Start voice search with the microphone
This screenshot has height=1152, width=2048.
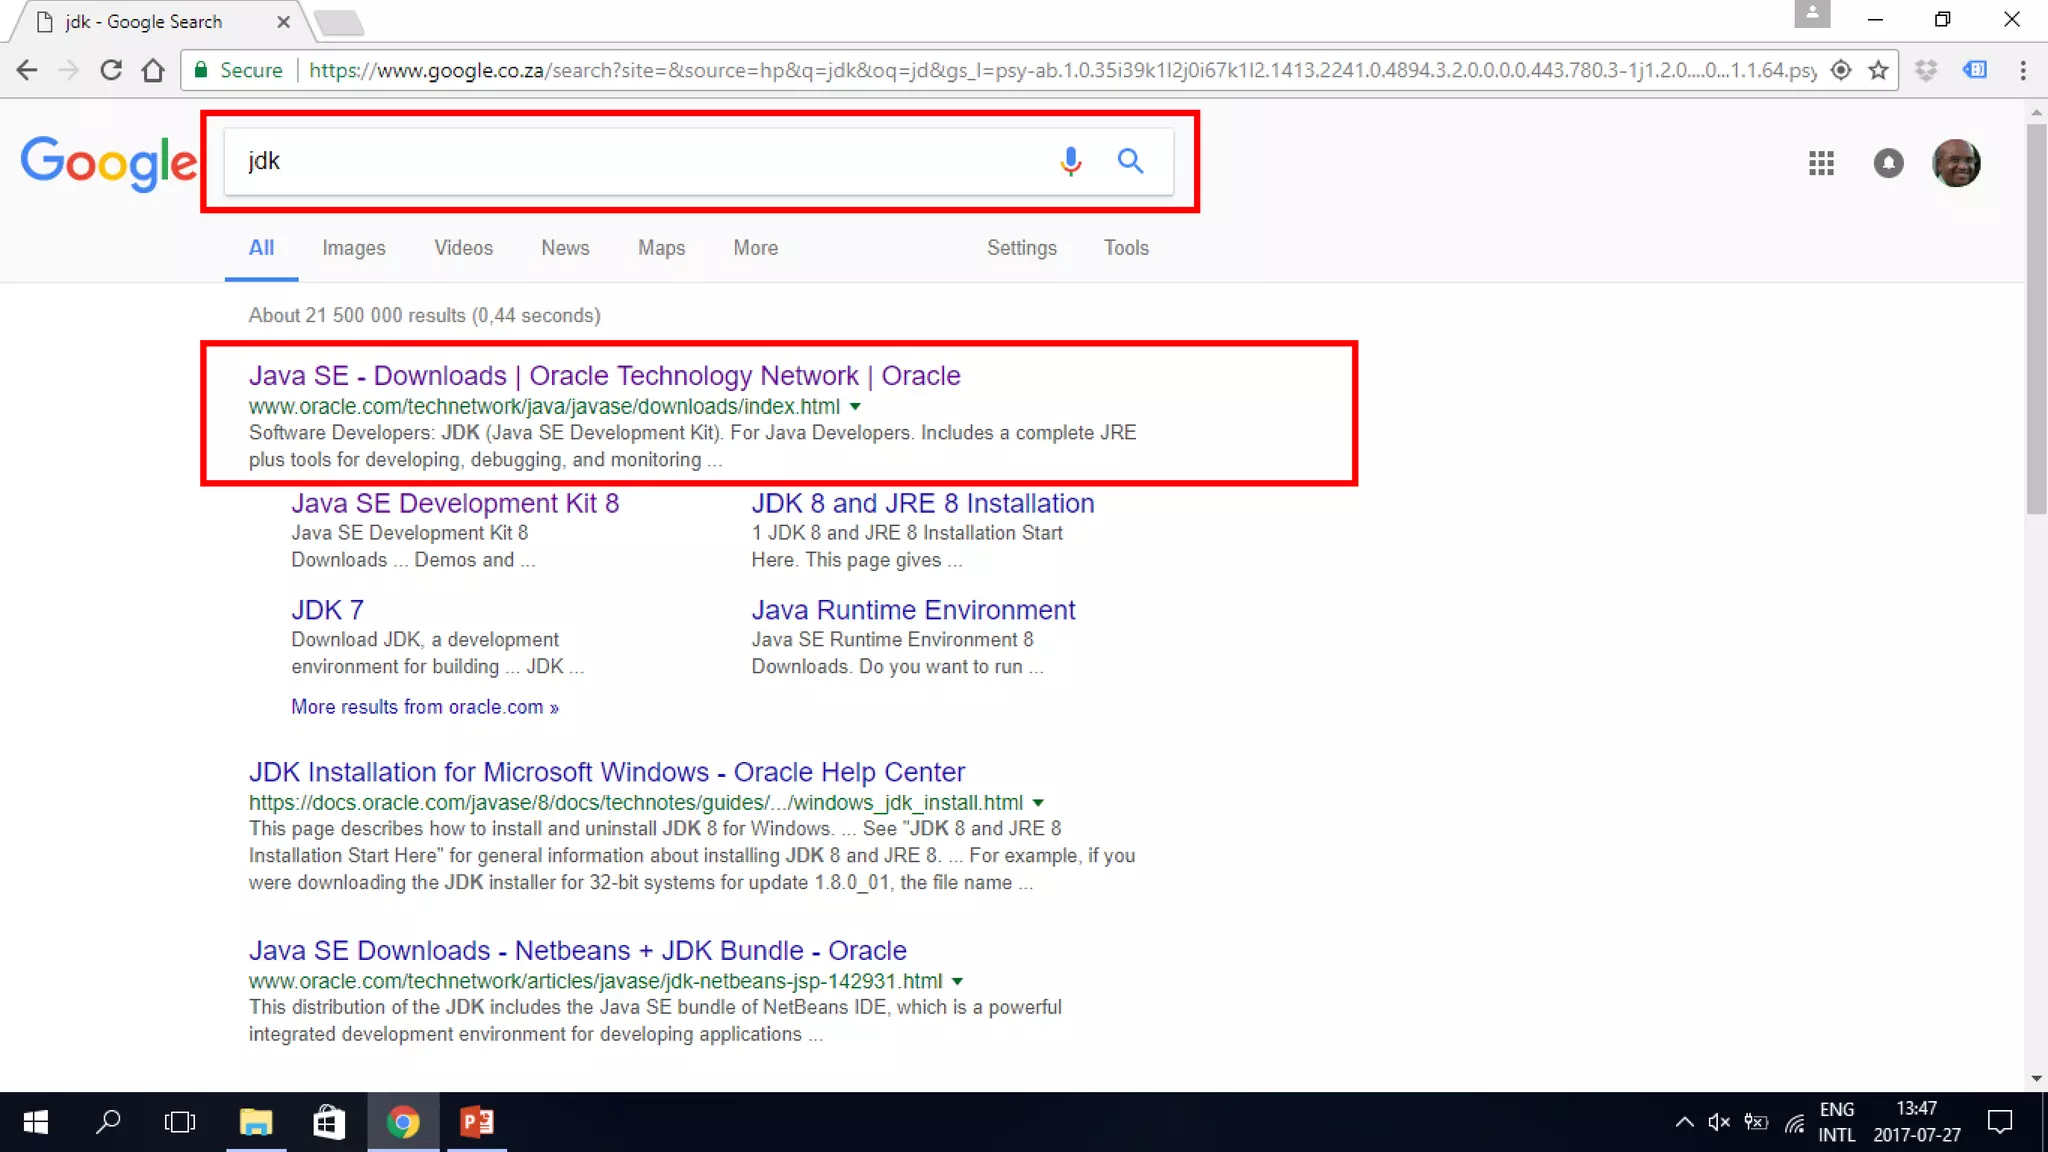pos(1070,161)
